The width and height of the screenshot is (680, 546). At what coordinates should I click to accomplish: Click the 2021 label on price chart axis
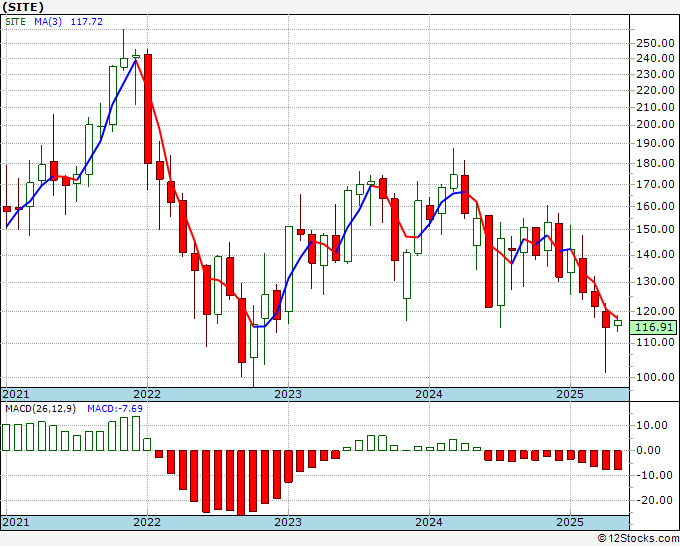[x=16, y=394]
